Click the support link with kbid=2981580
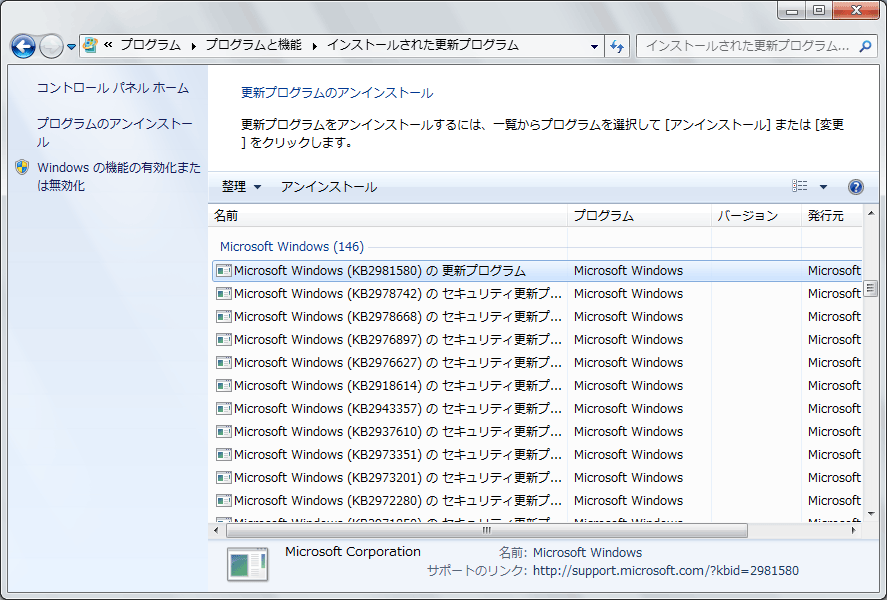Image resolution: width=887 pixels, height=600 pixels. click(666, 571)
